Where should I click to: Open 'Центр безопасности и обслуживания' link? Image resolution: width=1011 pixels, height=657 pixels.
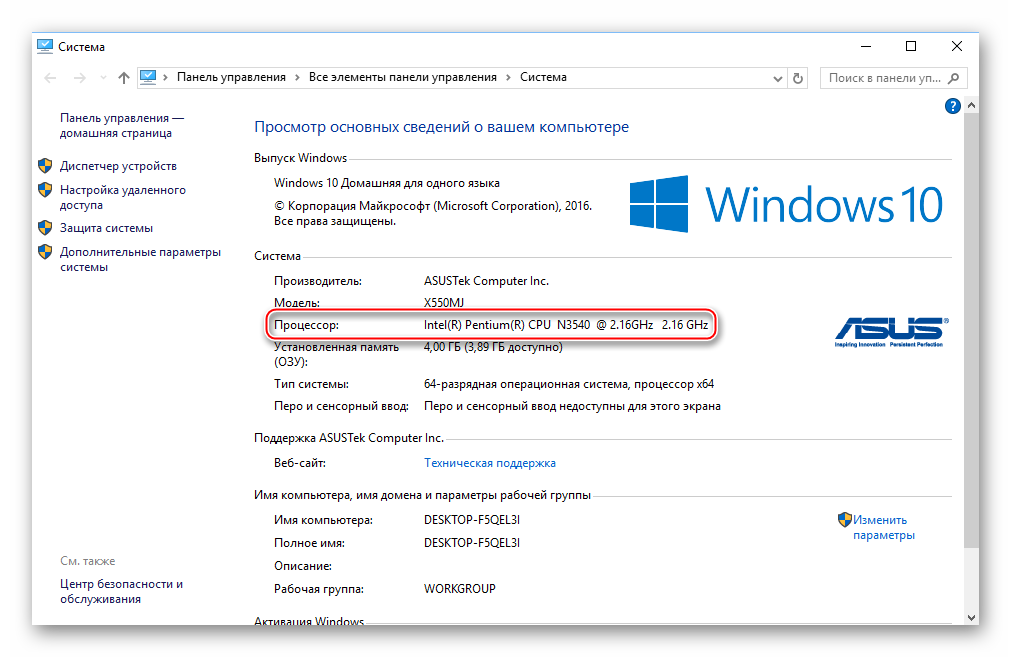coord(121,591)
